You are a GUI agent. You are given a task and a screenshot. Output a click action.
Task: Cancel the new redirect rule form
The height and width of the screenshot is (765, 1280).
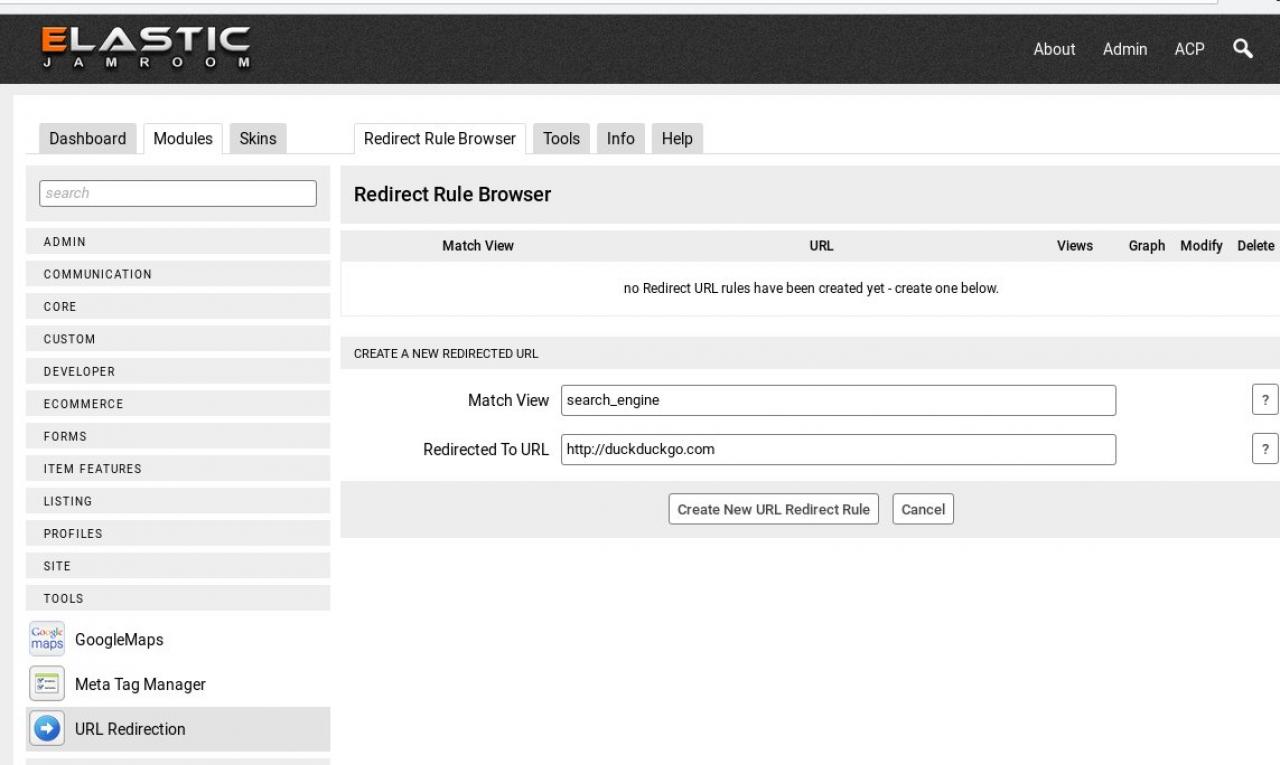(922, 509)
